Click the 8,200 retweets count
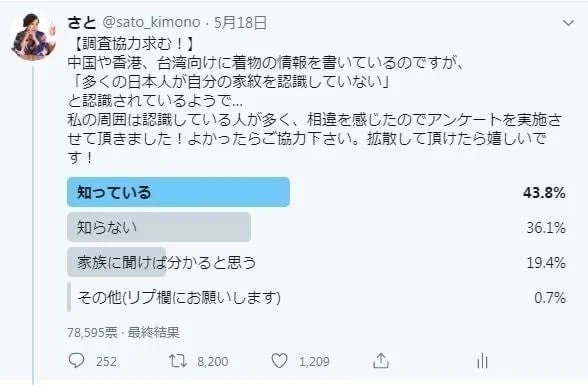 point(213,362)
